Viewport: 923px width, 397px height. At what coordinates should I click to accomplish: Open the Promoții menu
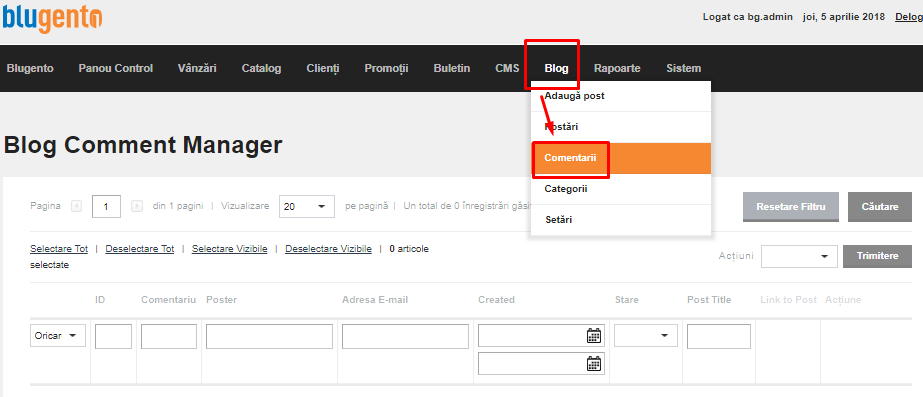386,68
